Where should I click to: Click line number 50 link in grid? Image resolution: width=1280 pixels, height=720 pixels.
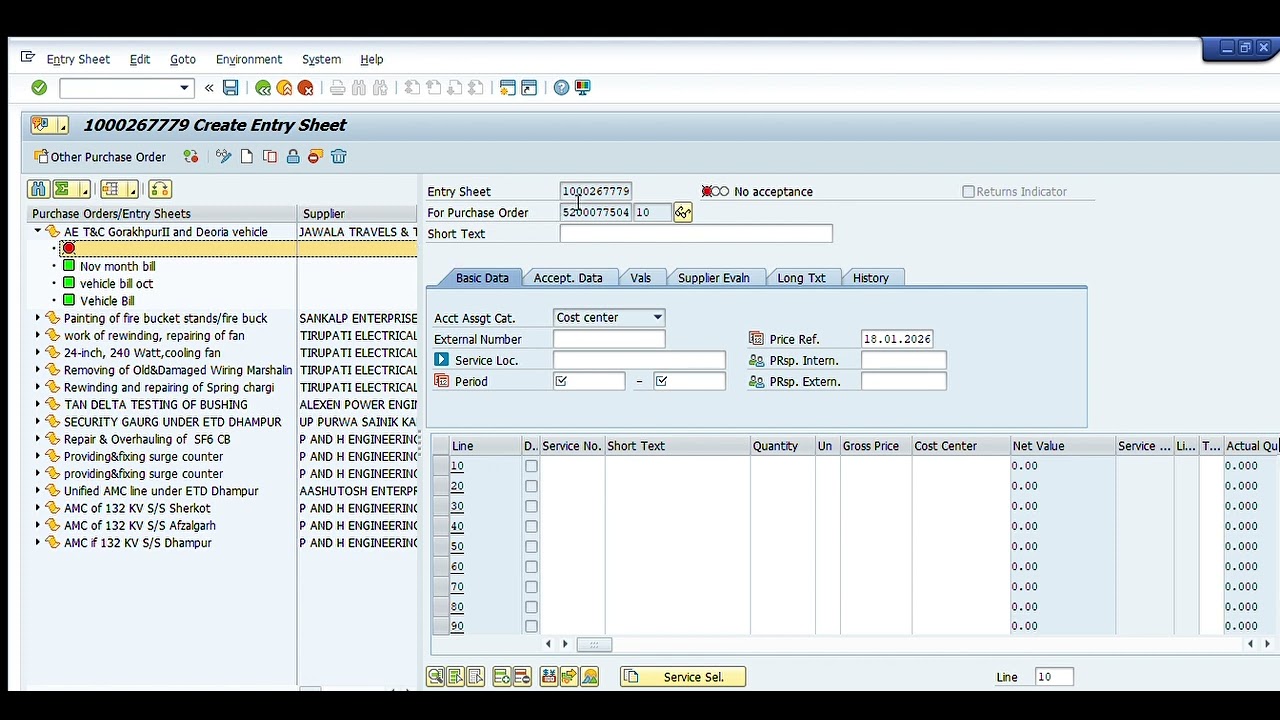[457, 546]
